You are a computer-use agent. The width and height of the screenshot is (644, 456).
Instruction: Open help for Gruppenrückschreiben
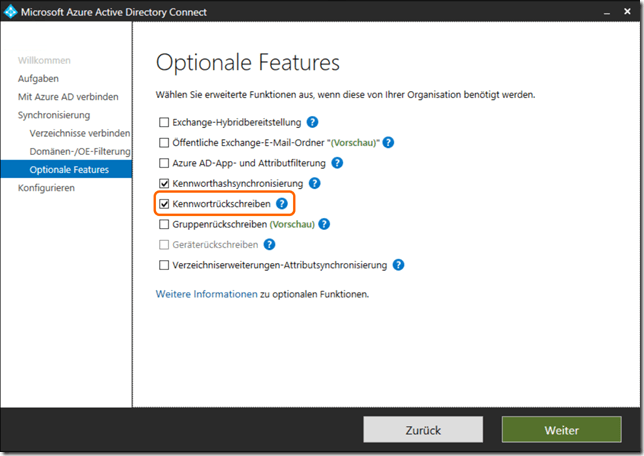[323, 224]
